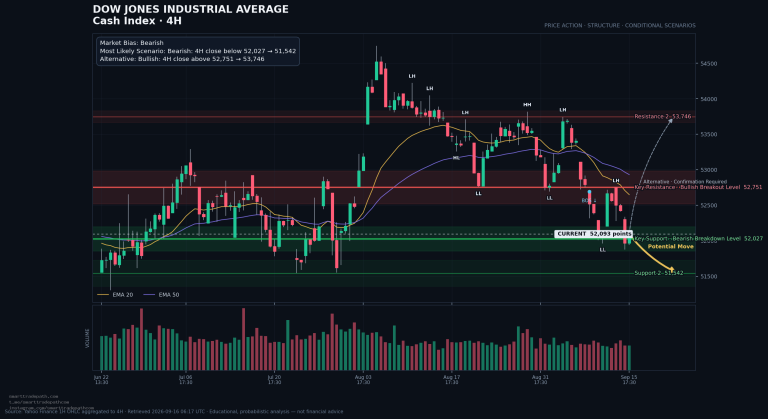Select the "Alternative: Bullish" scenario line

click(182, 59)
